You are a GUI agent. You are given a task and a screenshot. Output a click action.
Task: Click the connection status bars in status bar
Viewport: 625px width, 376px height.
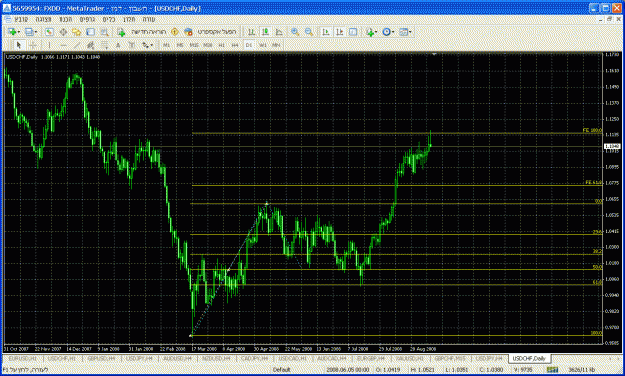tap(552, 370)
